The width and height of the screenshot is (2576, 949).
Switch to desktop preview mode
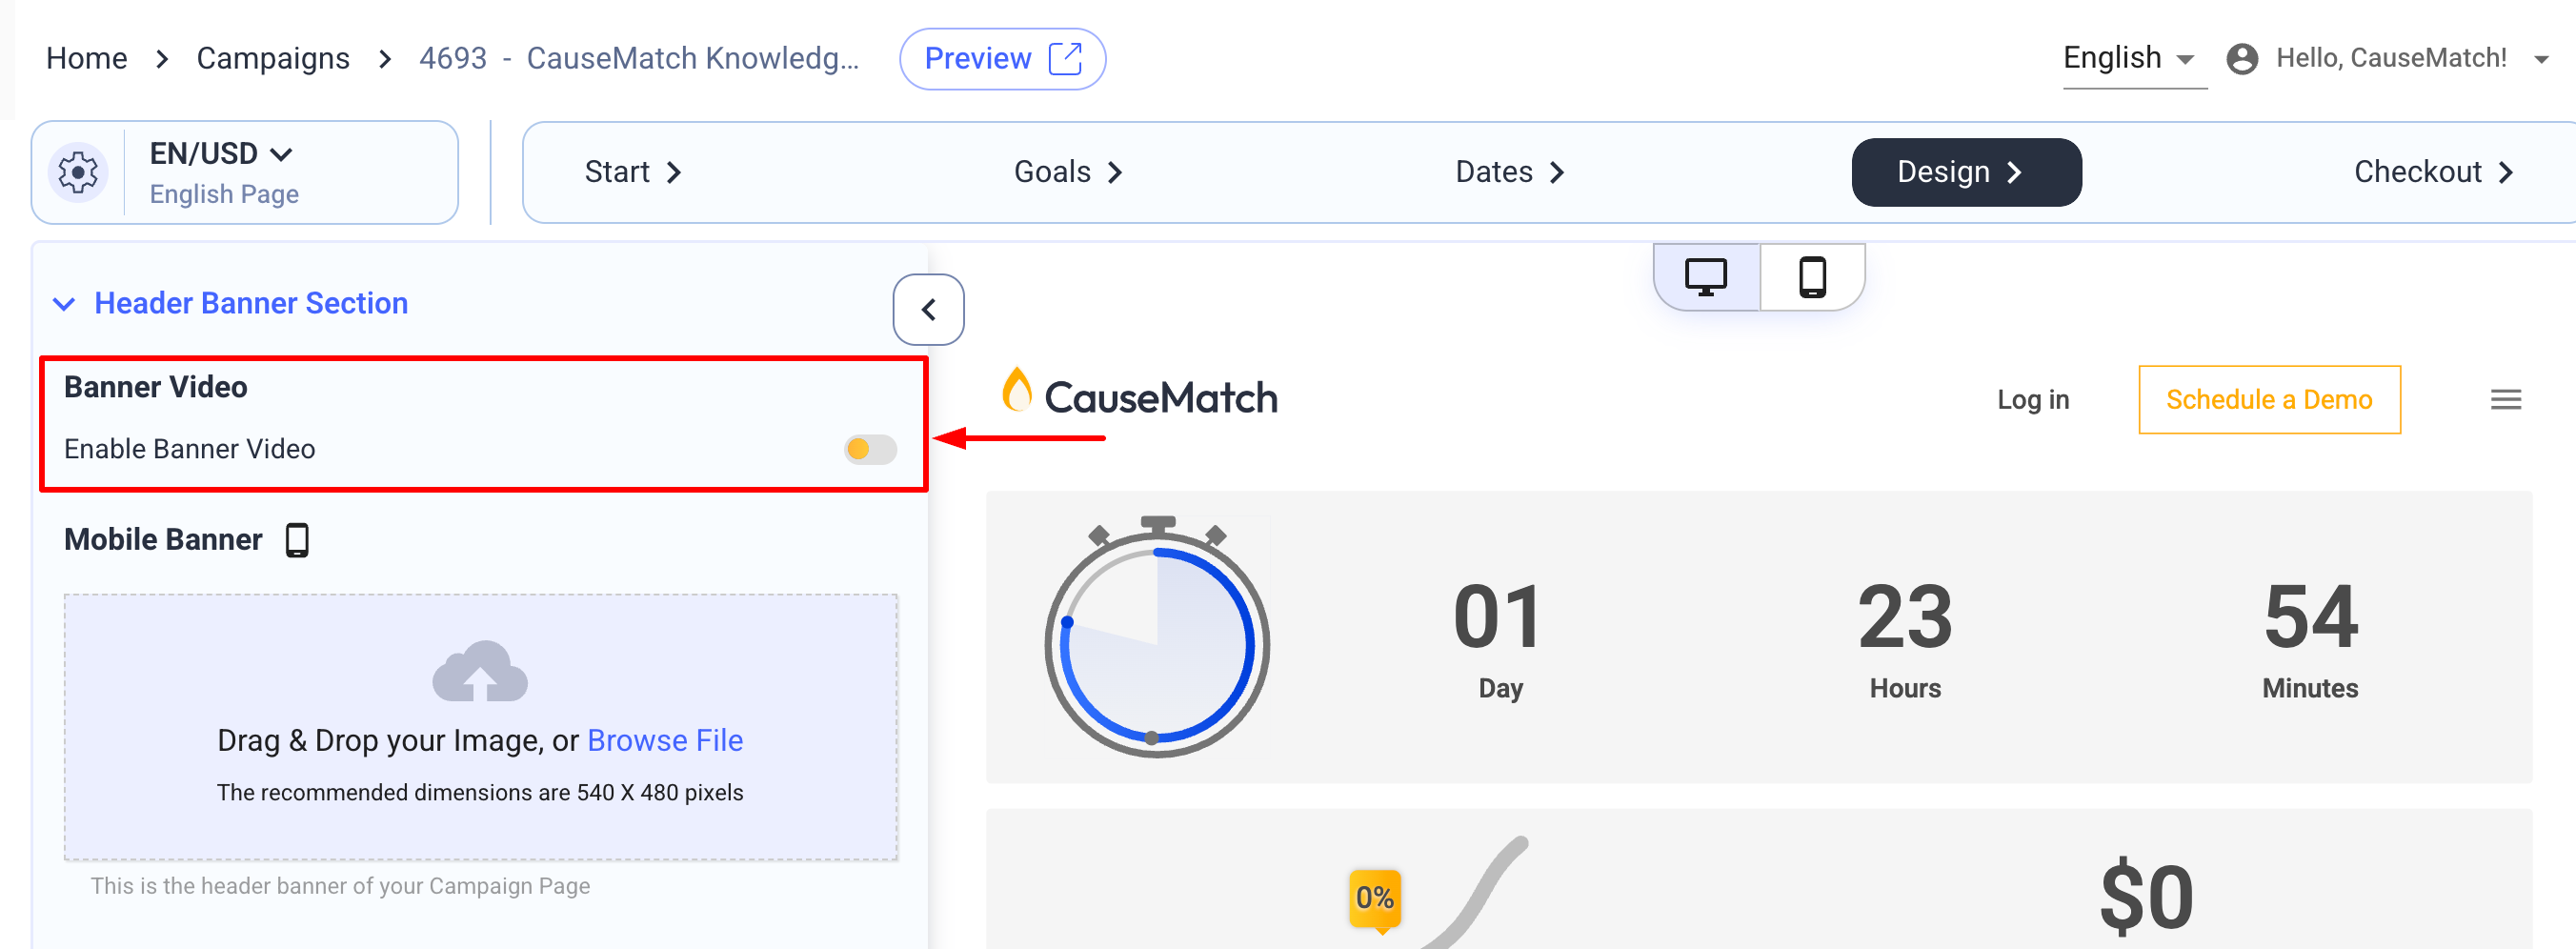[x=1705, y=277]
